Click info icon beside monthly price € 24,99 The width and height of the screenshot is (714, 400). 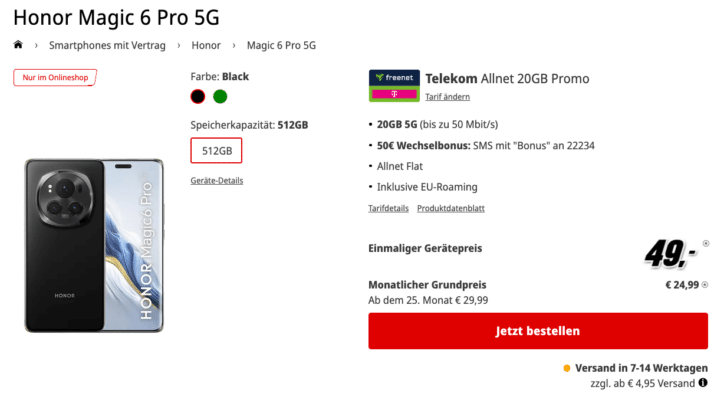(x=705, y=285)
